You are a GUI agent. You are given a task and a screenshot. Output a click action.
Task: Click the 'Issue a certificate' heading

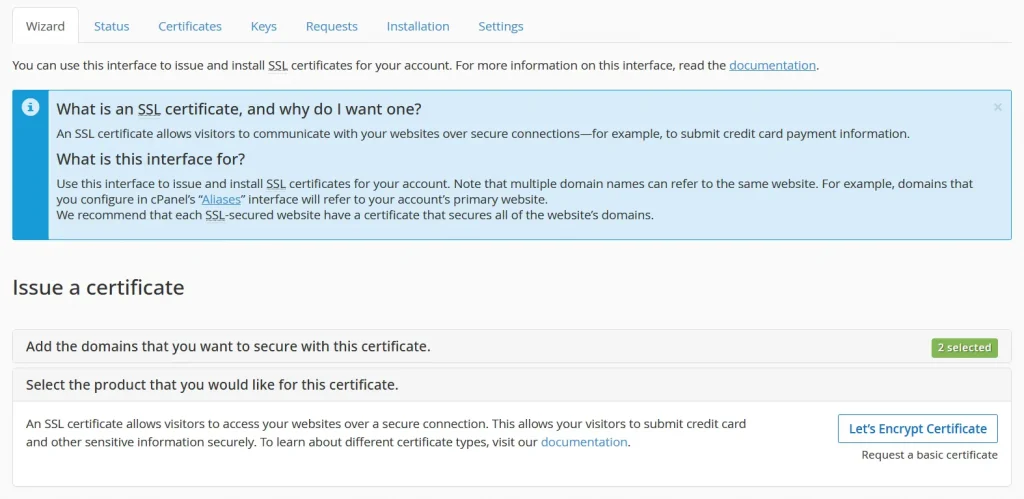pyautogui.click(x=99, y=287)
